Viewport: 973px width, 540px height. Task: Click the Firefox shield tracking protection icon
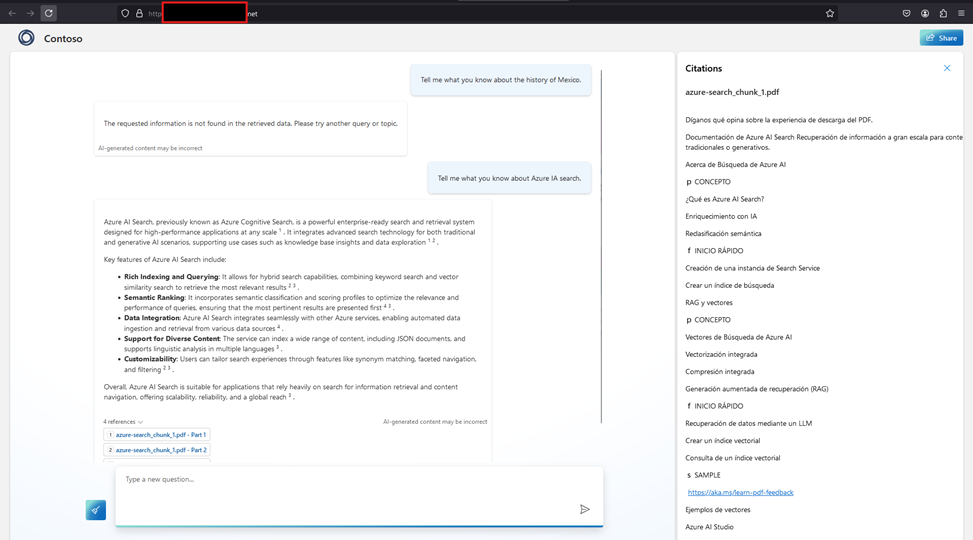[124, 13]
